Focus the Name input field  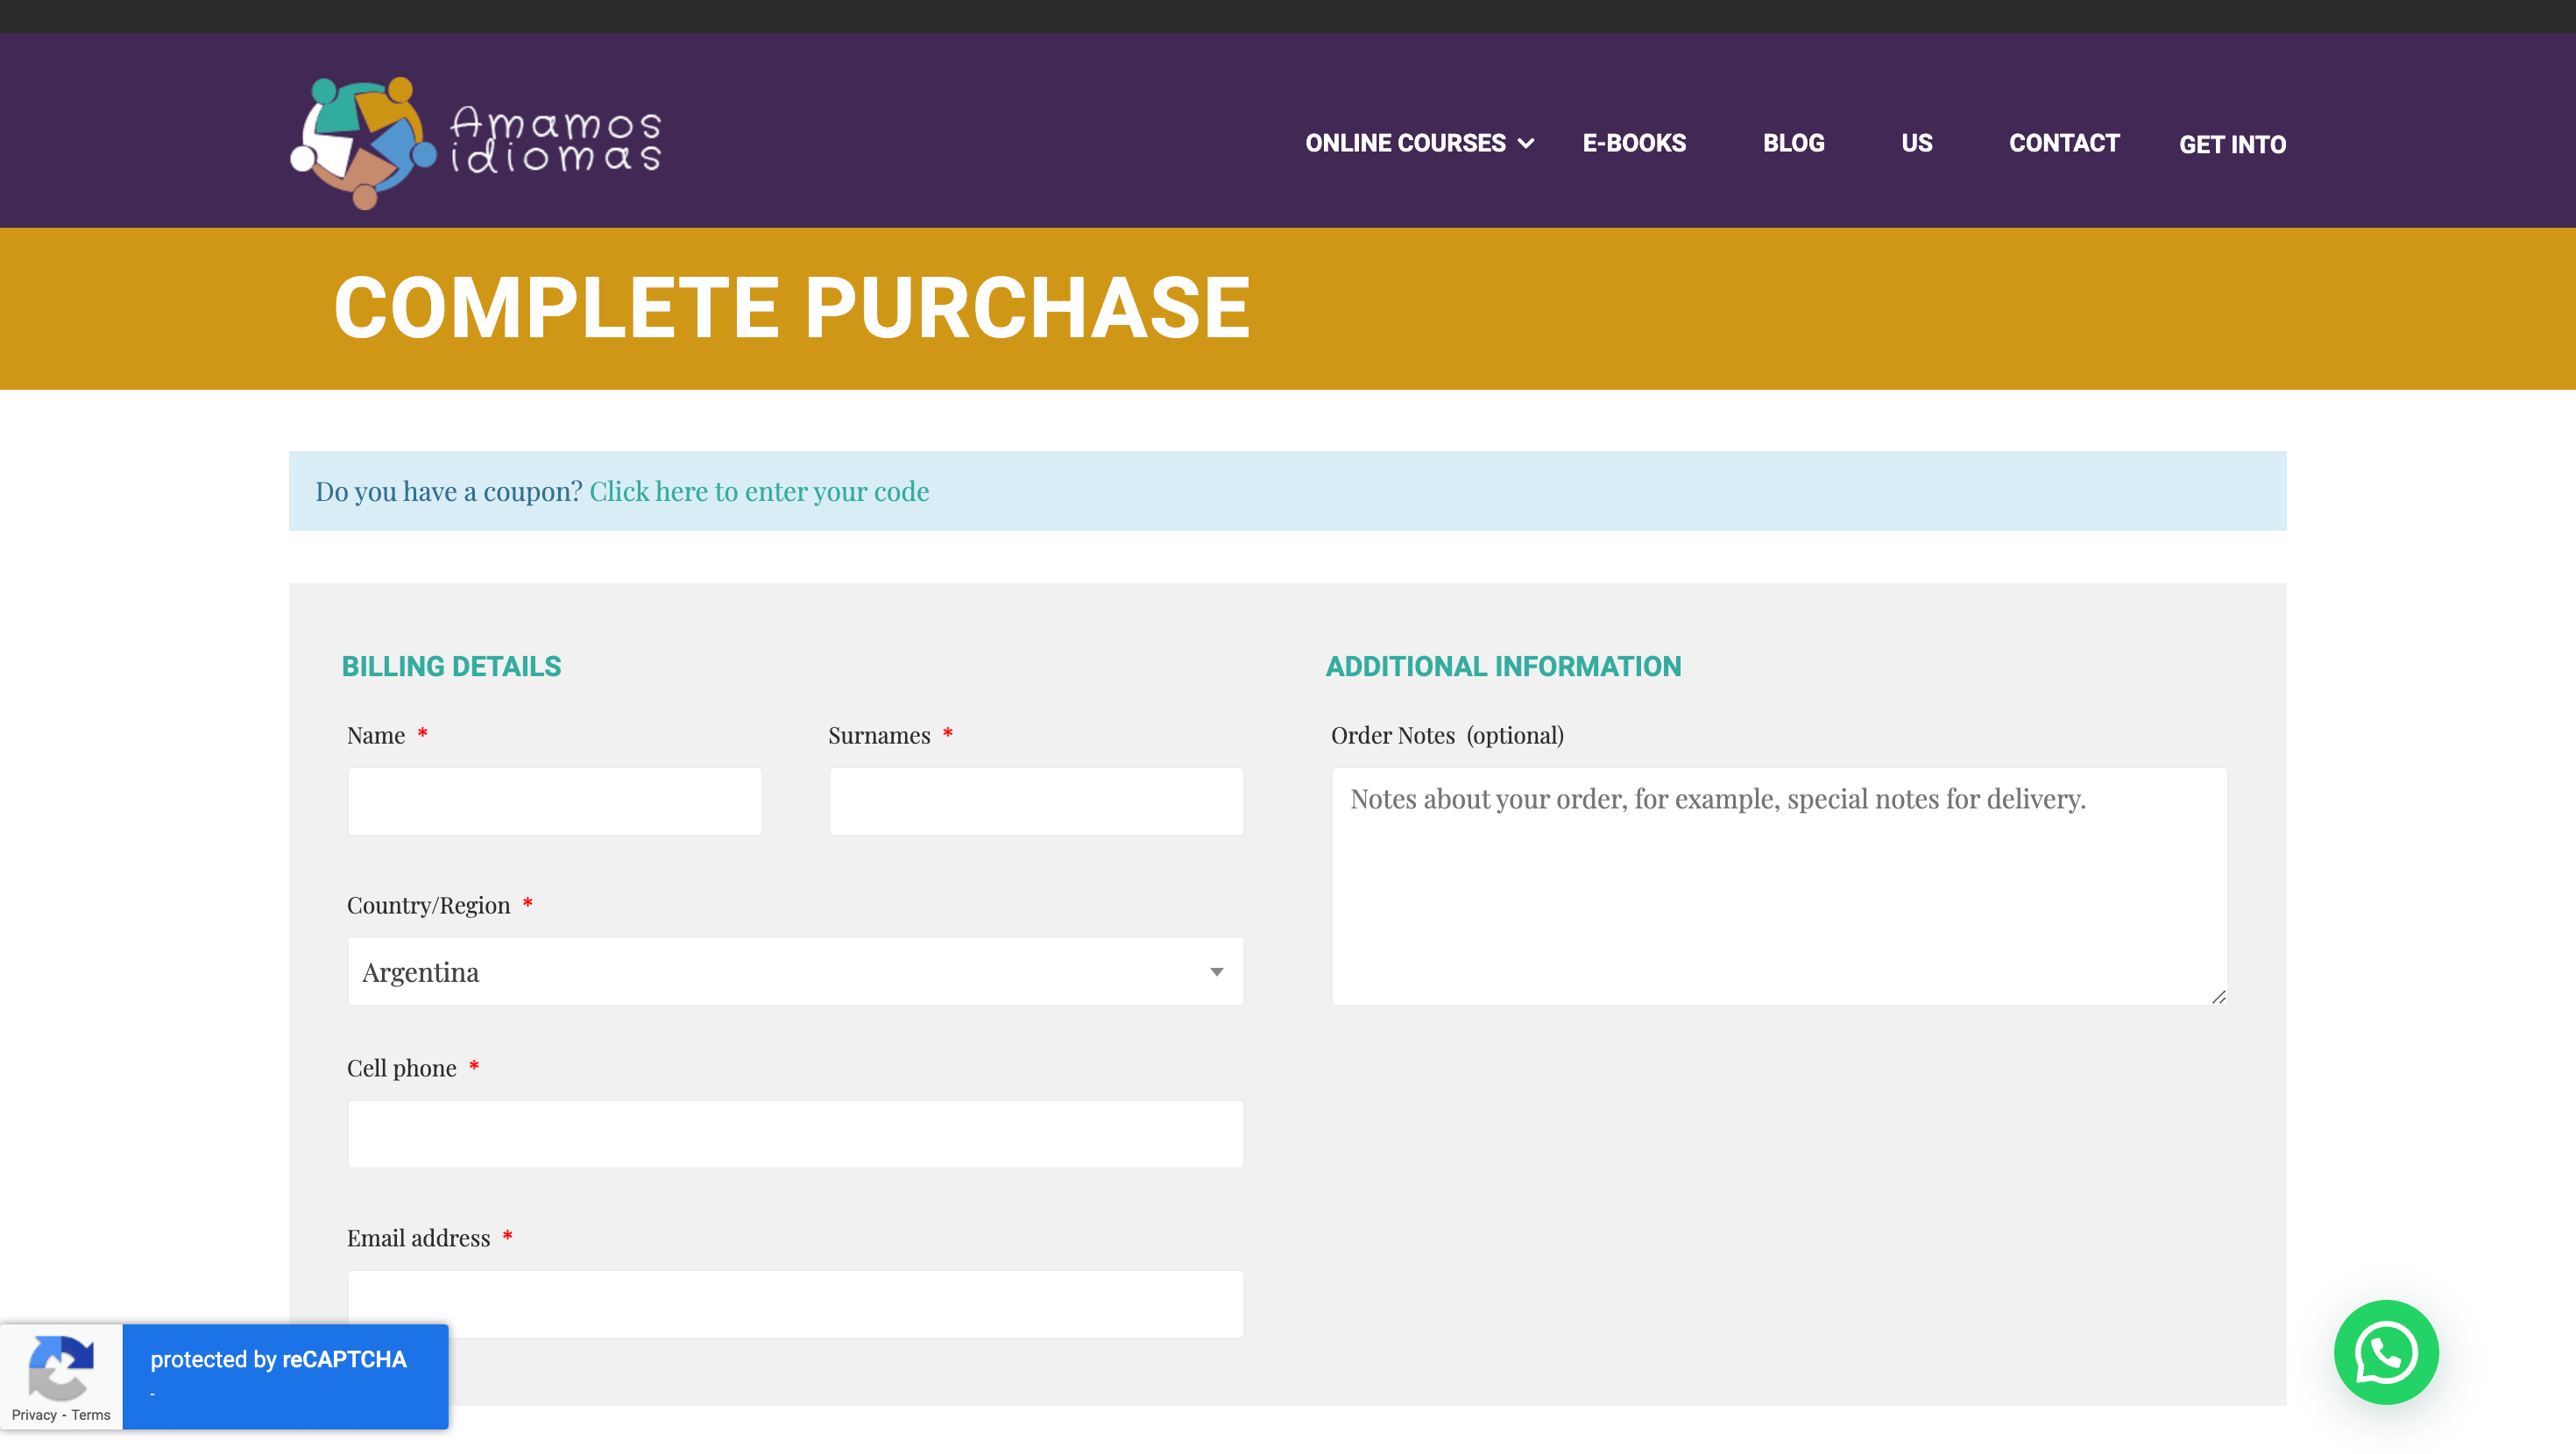(x=555, y=801)
